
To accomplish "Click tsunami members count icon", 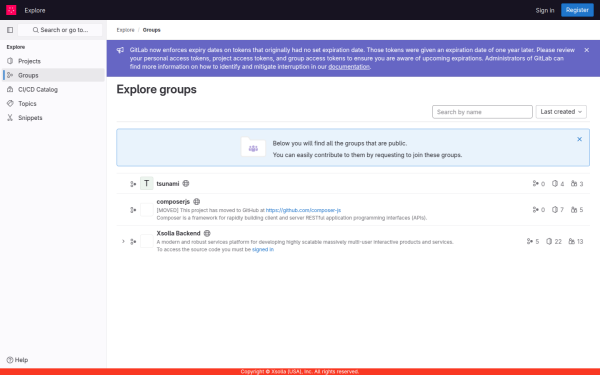I will click(x=574, y=184).
